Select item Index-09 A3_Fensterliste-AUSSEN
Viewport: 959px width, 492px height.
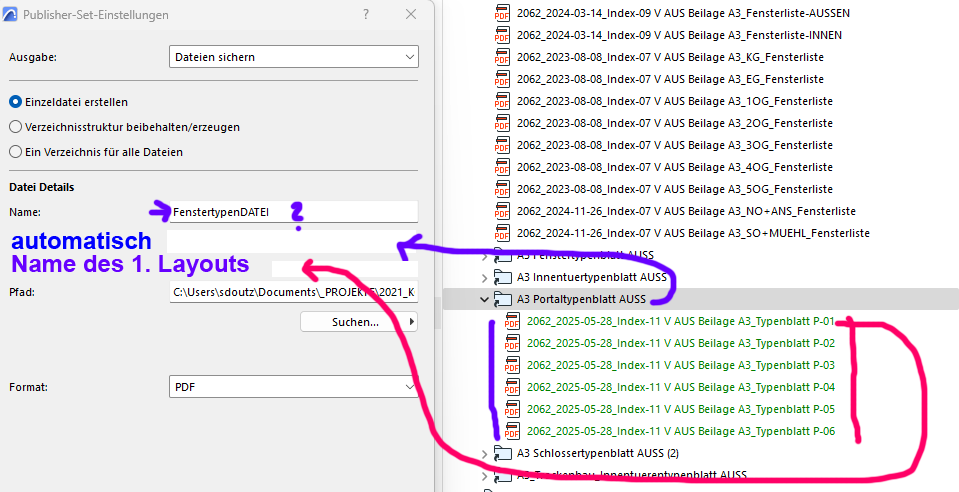pos(683,13)
